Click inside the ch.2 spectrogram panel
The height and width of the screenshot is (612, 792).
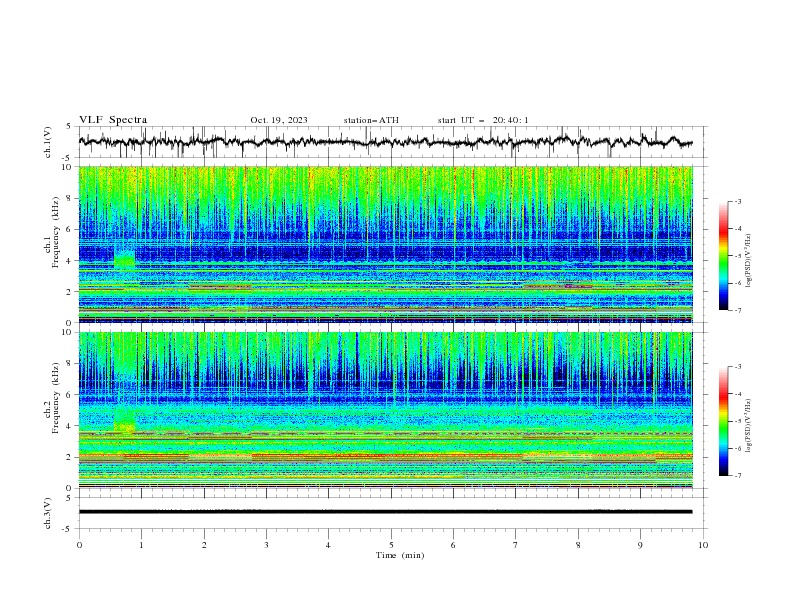pos(385,410)
